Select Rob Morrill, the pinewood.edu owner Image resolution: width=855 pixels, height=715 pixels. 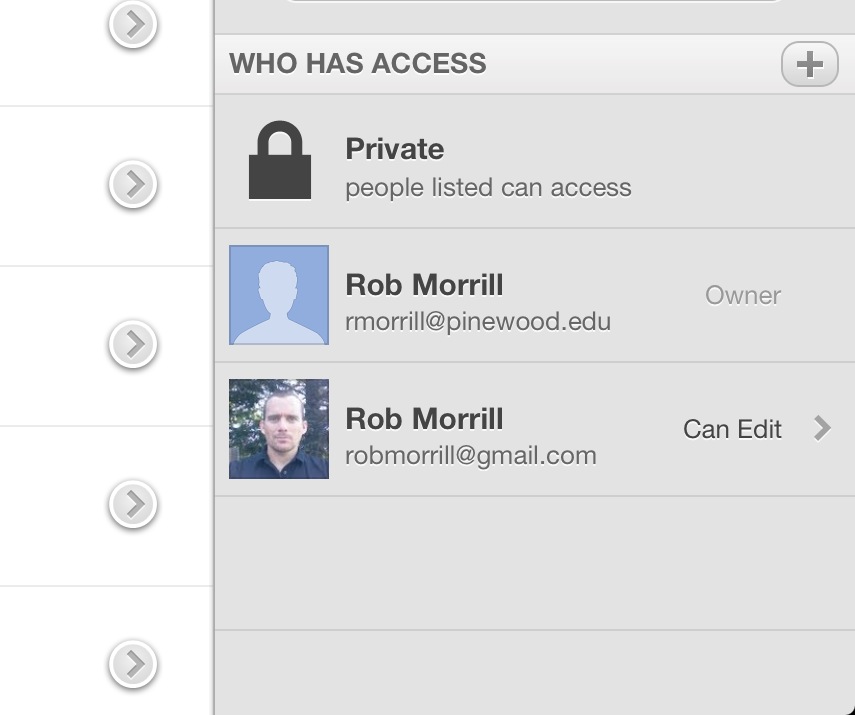(535, 295)
